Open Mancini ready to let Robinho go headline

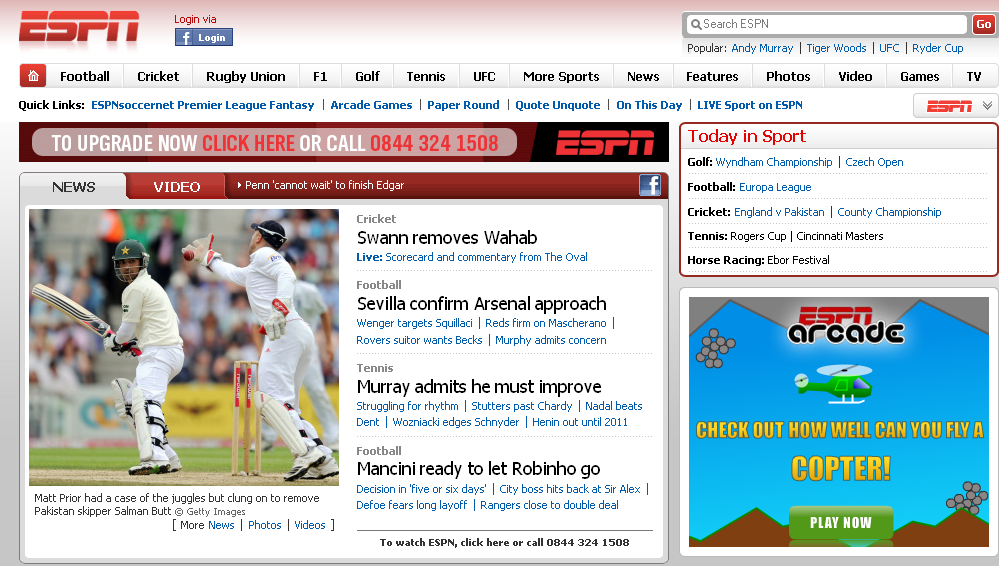478,469
